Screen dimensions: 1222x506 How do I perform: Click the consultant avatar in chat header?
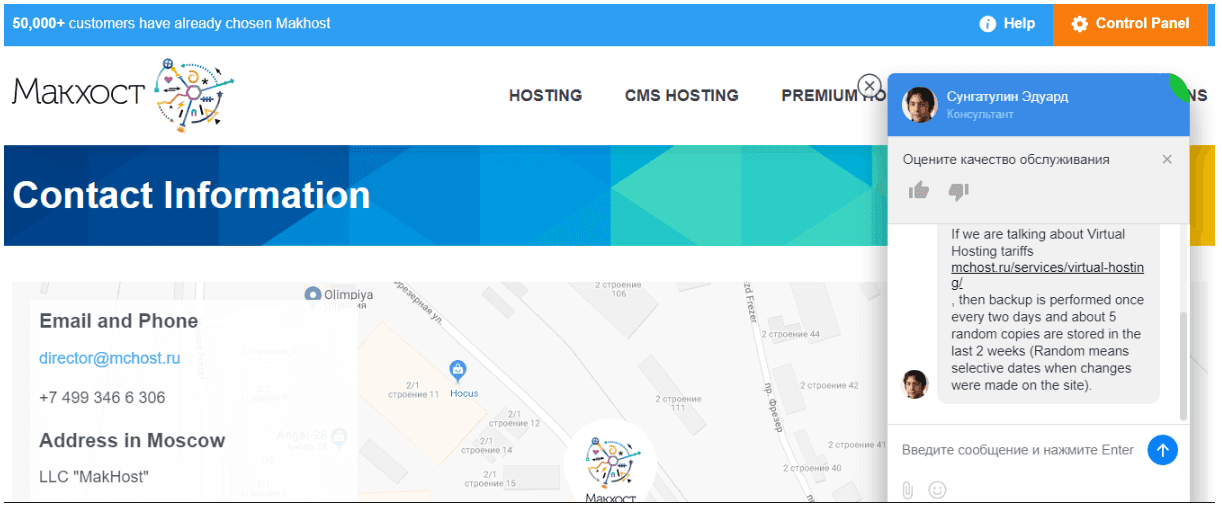pyautogui.click(x=919, y=104)
